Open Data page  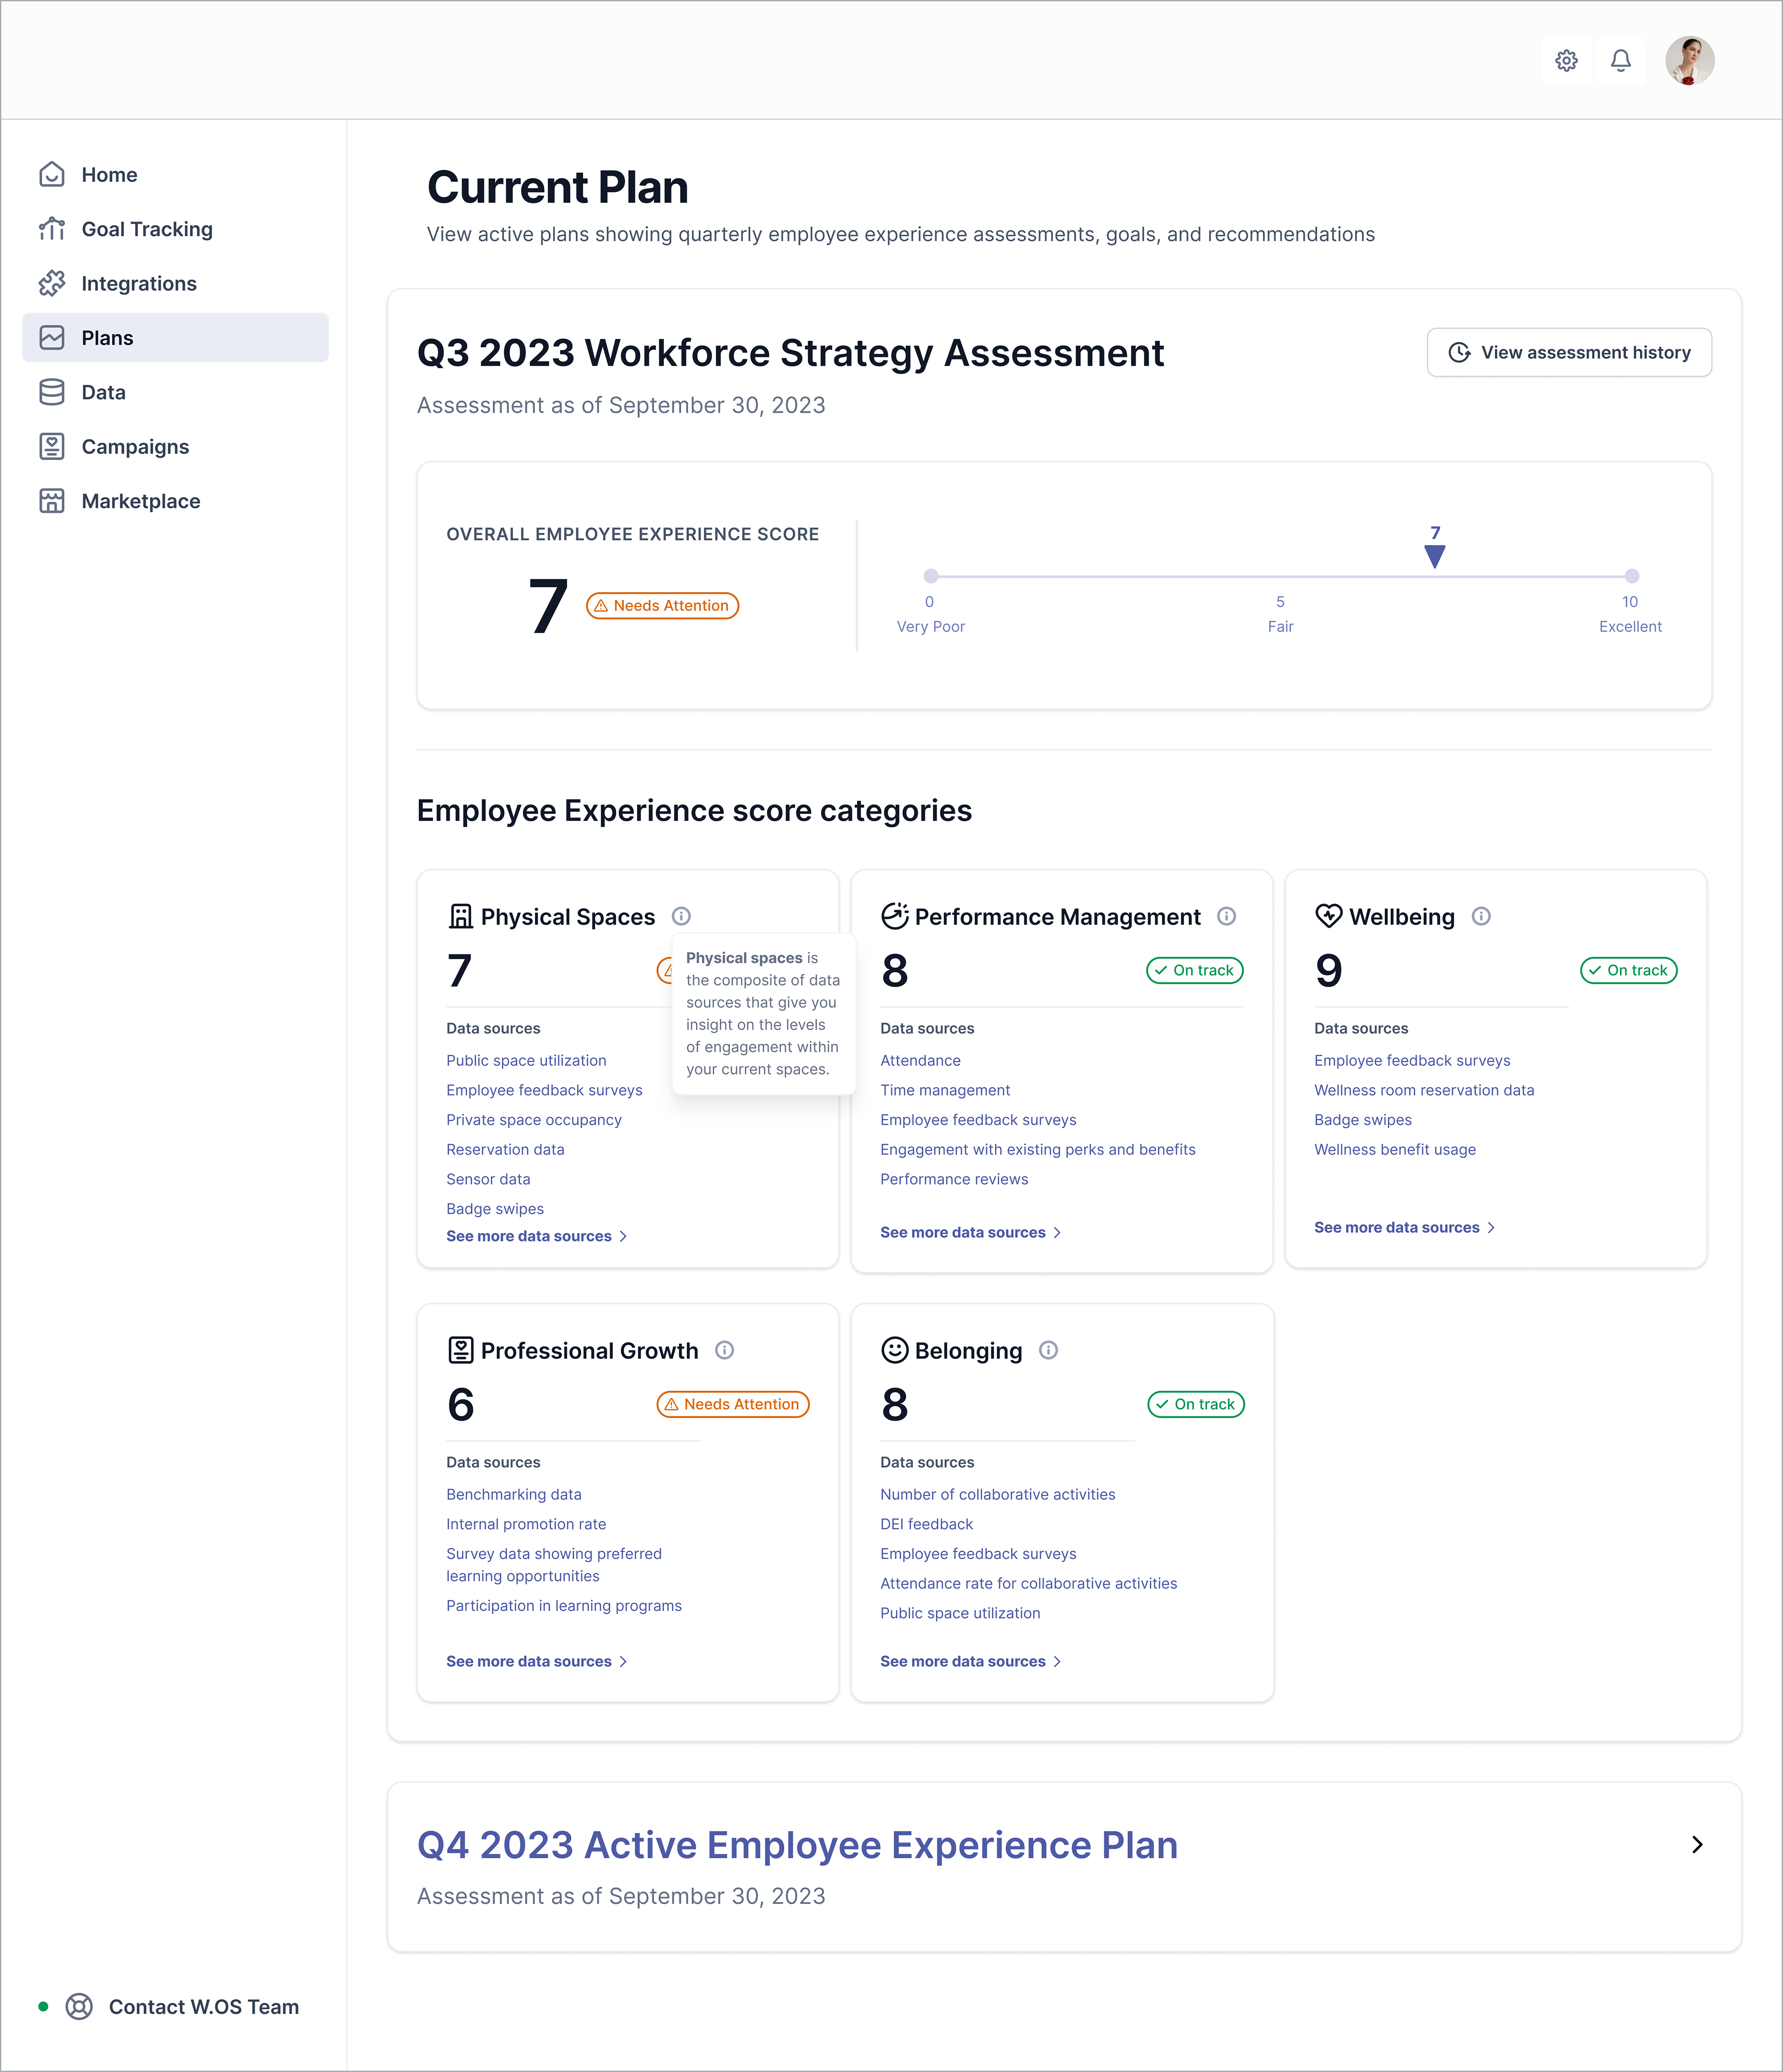(x=175, y=392)
